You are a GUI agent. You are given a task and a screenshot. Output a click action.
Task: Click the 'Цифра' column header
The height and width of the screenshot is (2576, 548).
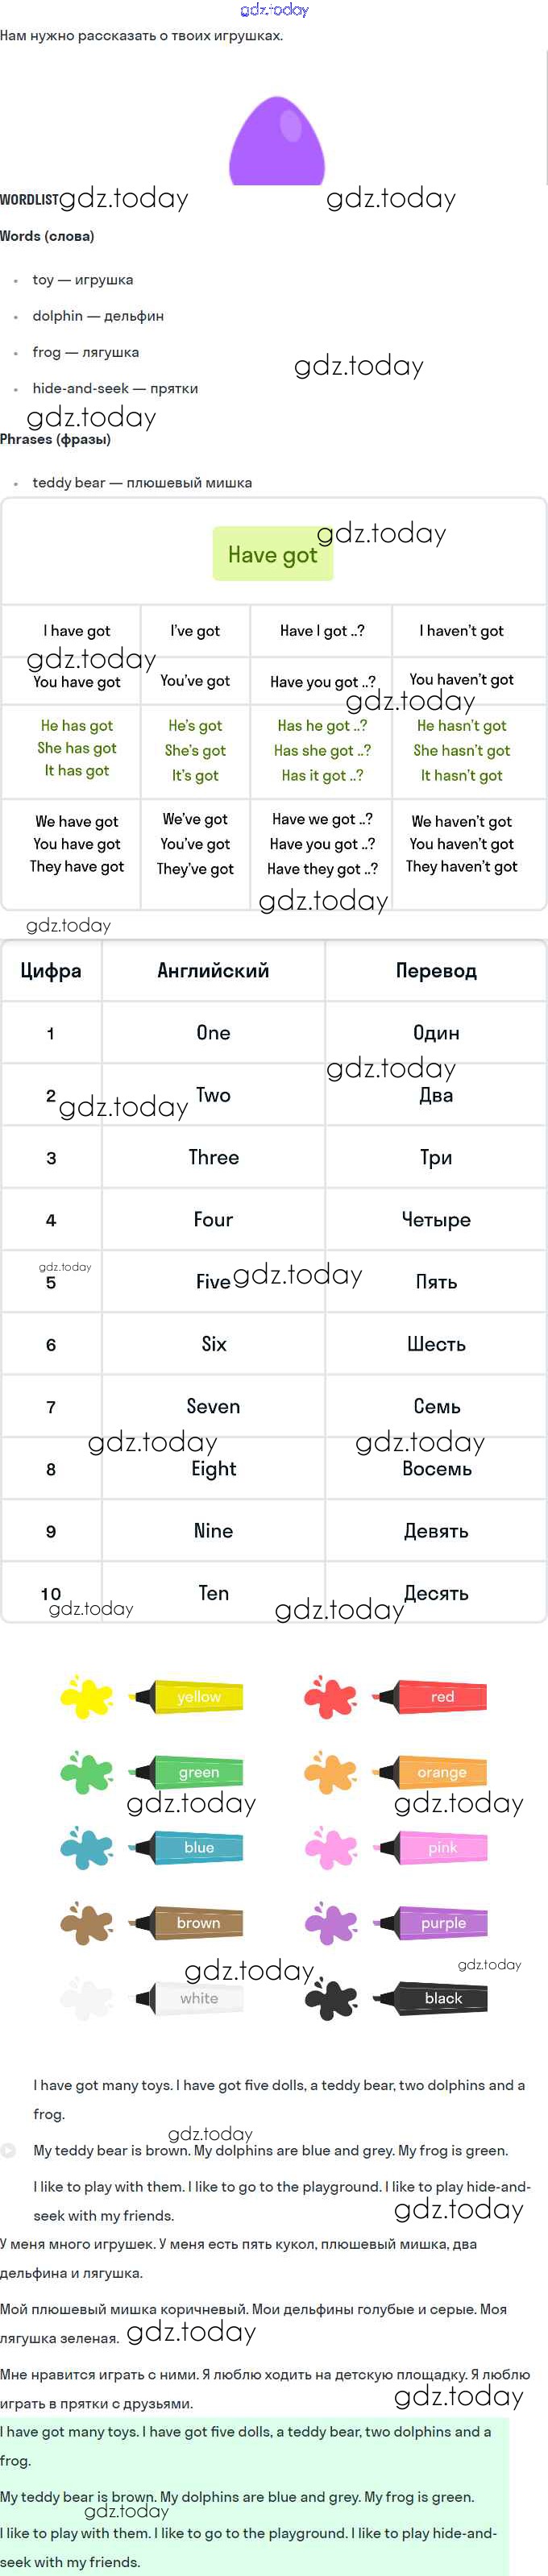(x=51, y=970)
